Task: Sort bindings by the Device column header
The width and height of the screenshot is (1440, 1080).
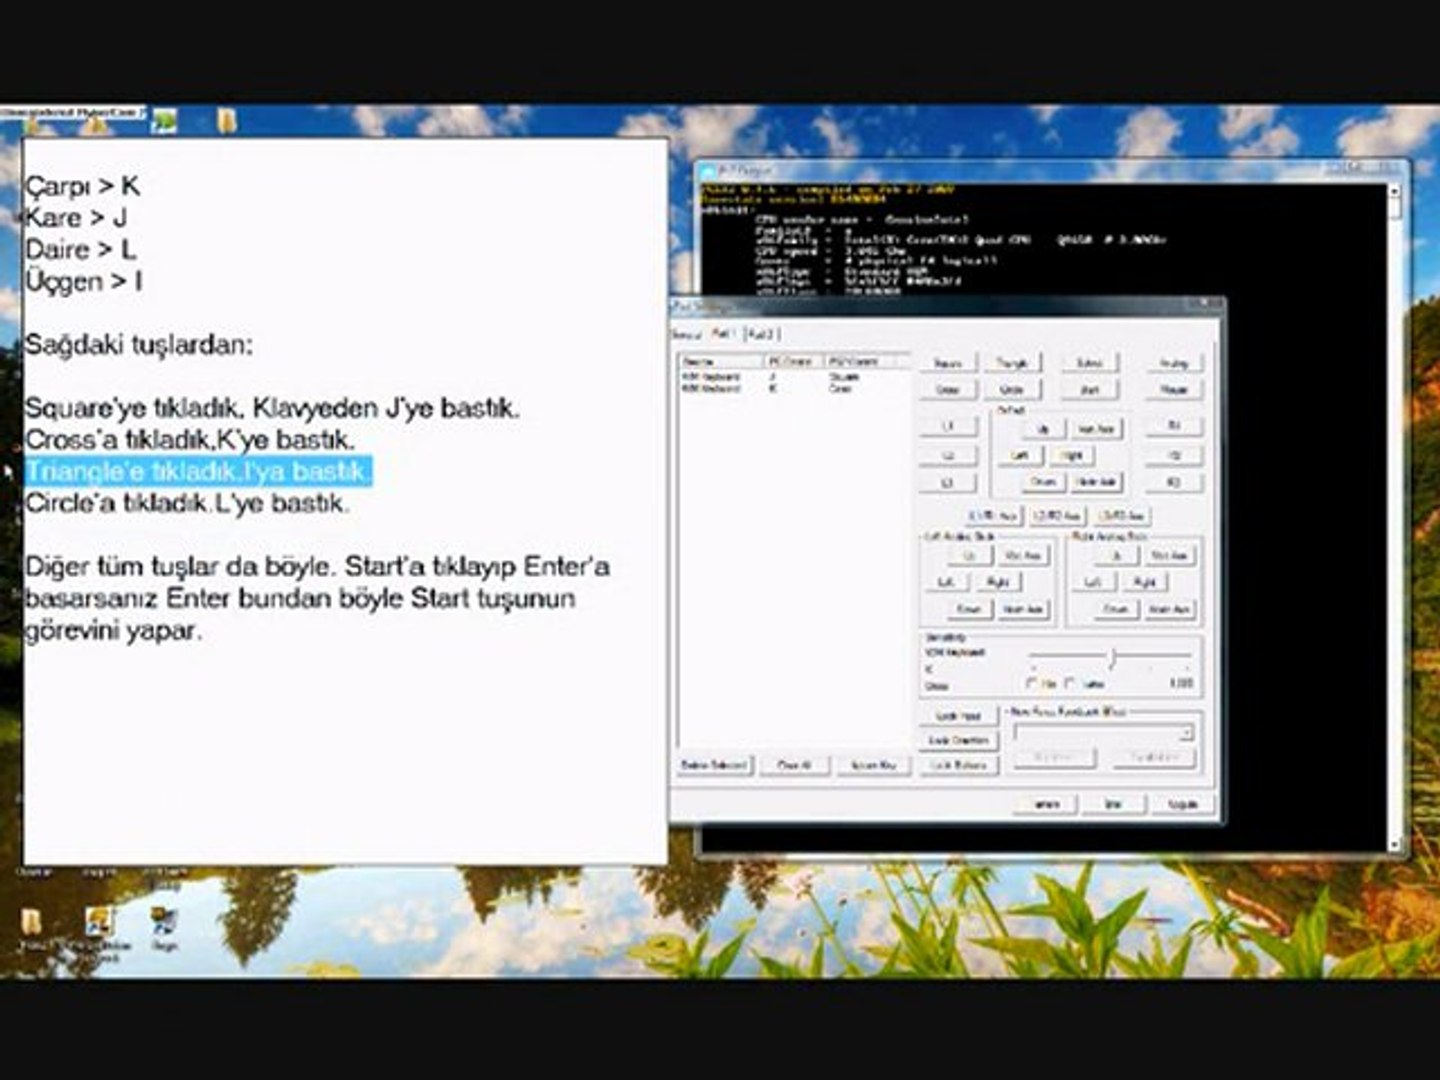Action: [722, 361]
